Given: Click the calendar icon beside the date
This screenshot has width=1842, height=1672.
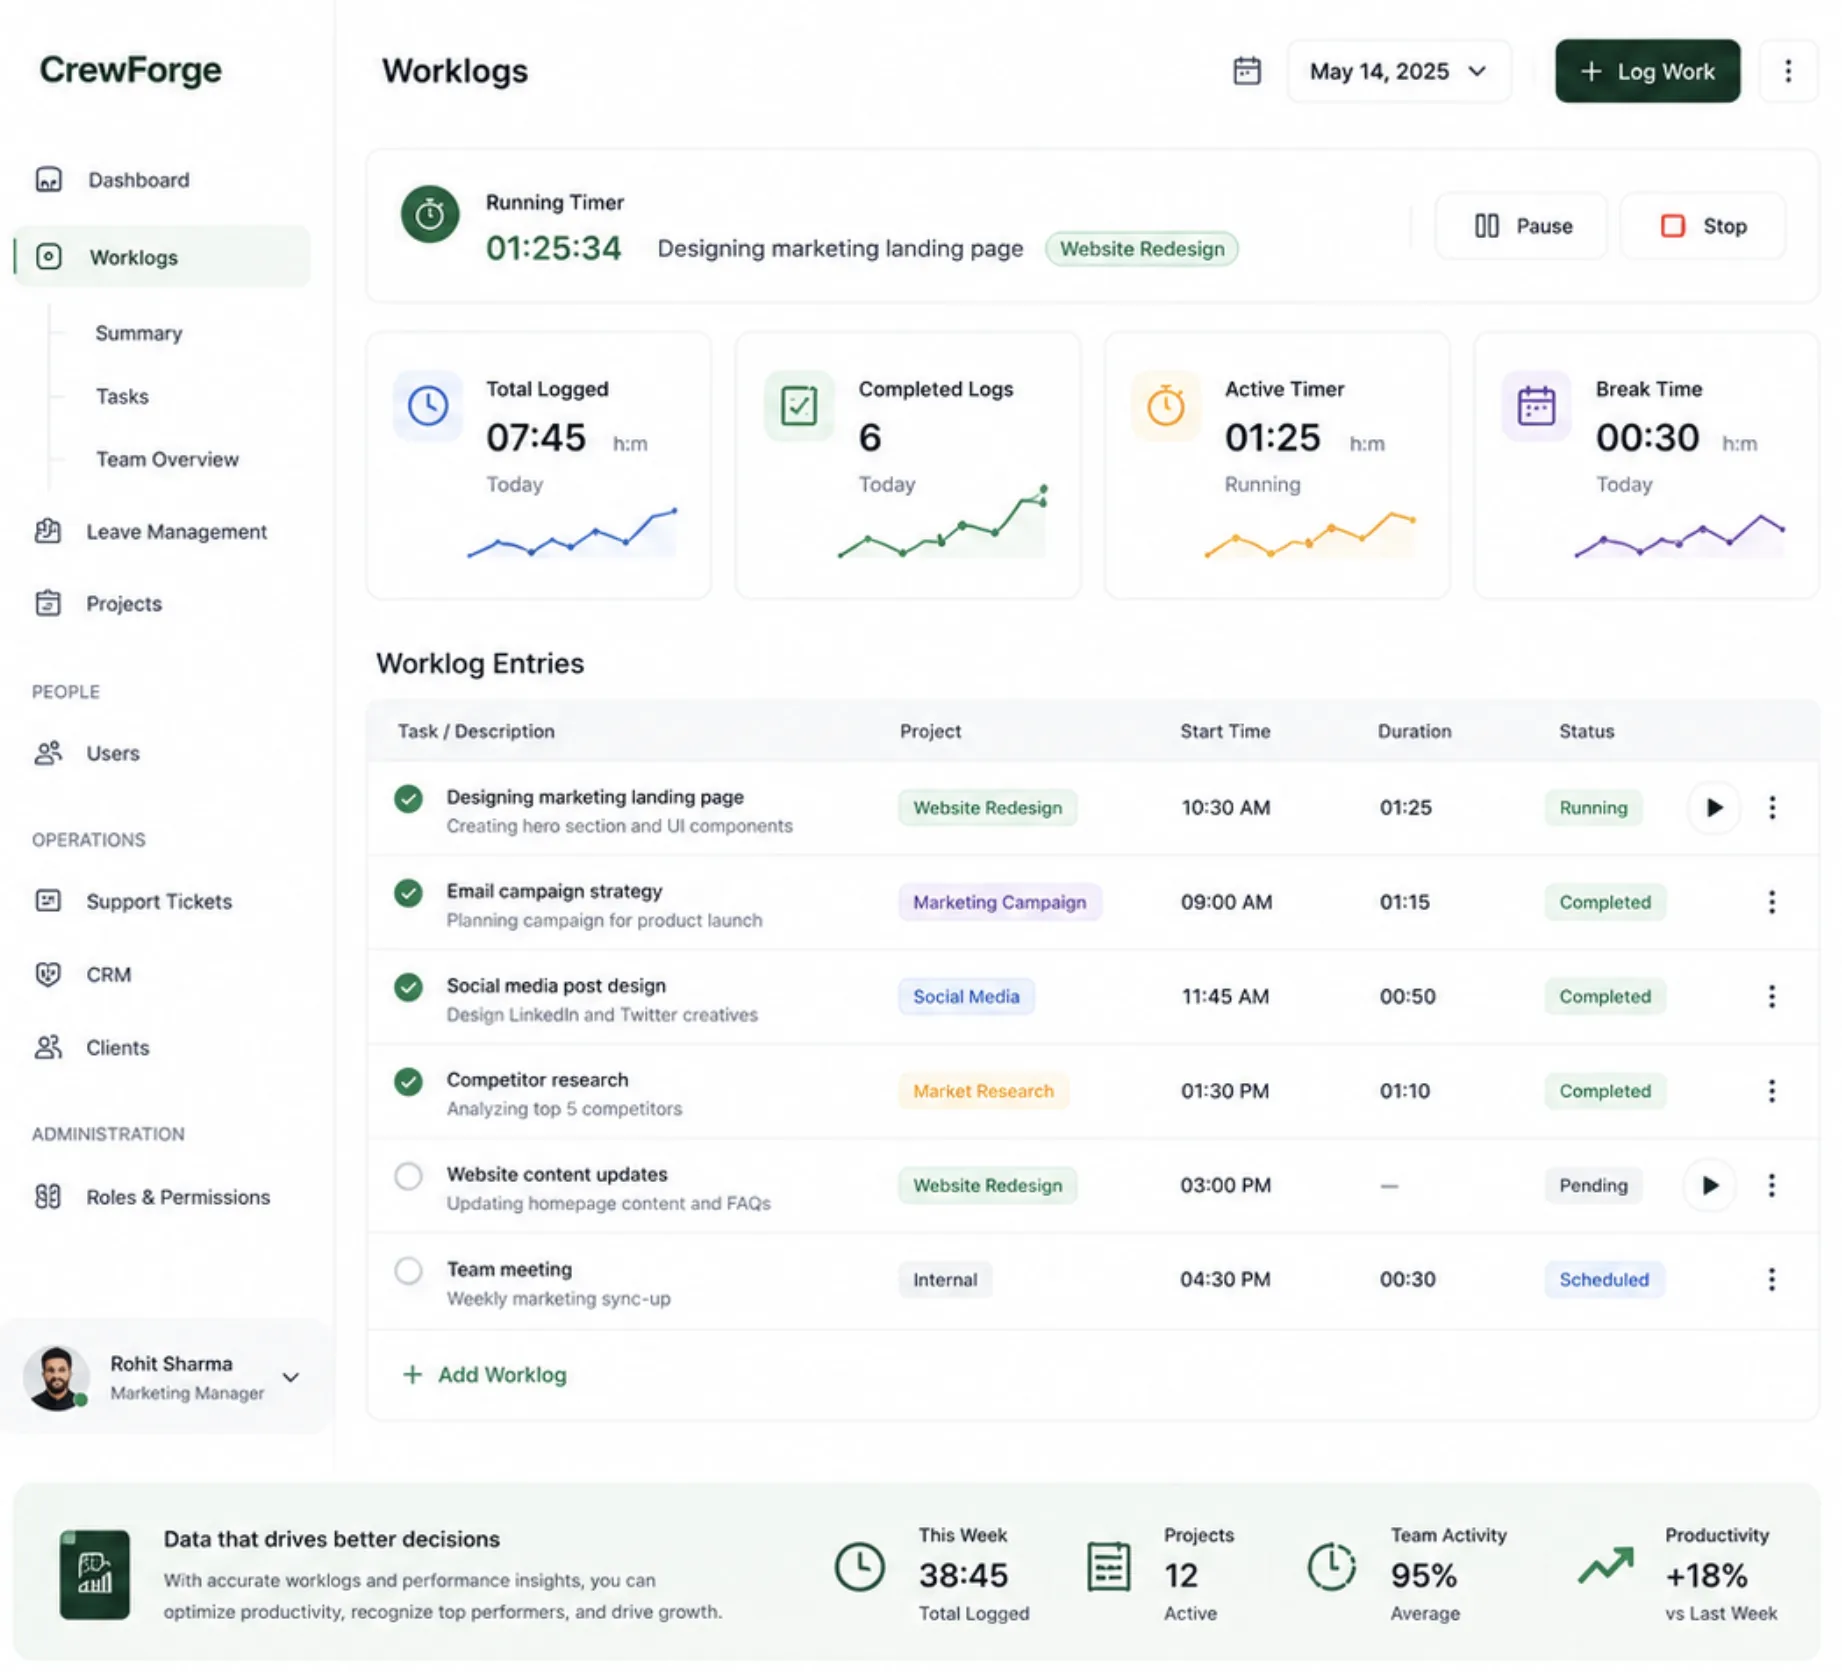Looking at the screenshot, I should click(1246, 71).
